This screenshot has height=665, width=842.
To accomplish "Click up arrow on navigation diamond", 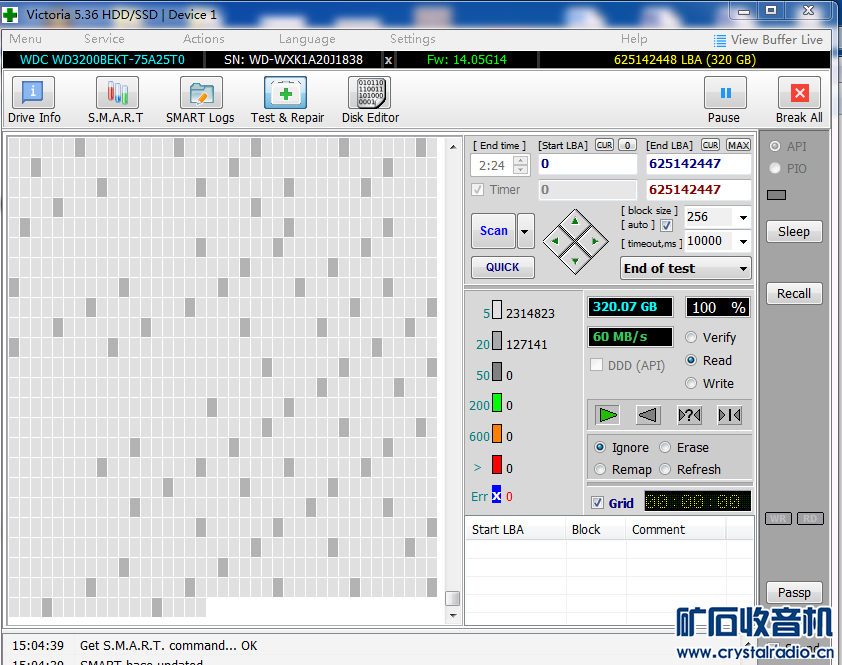I will tap(575, 221).
